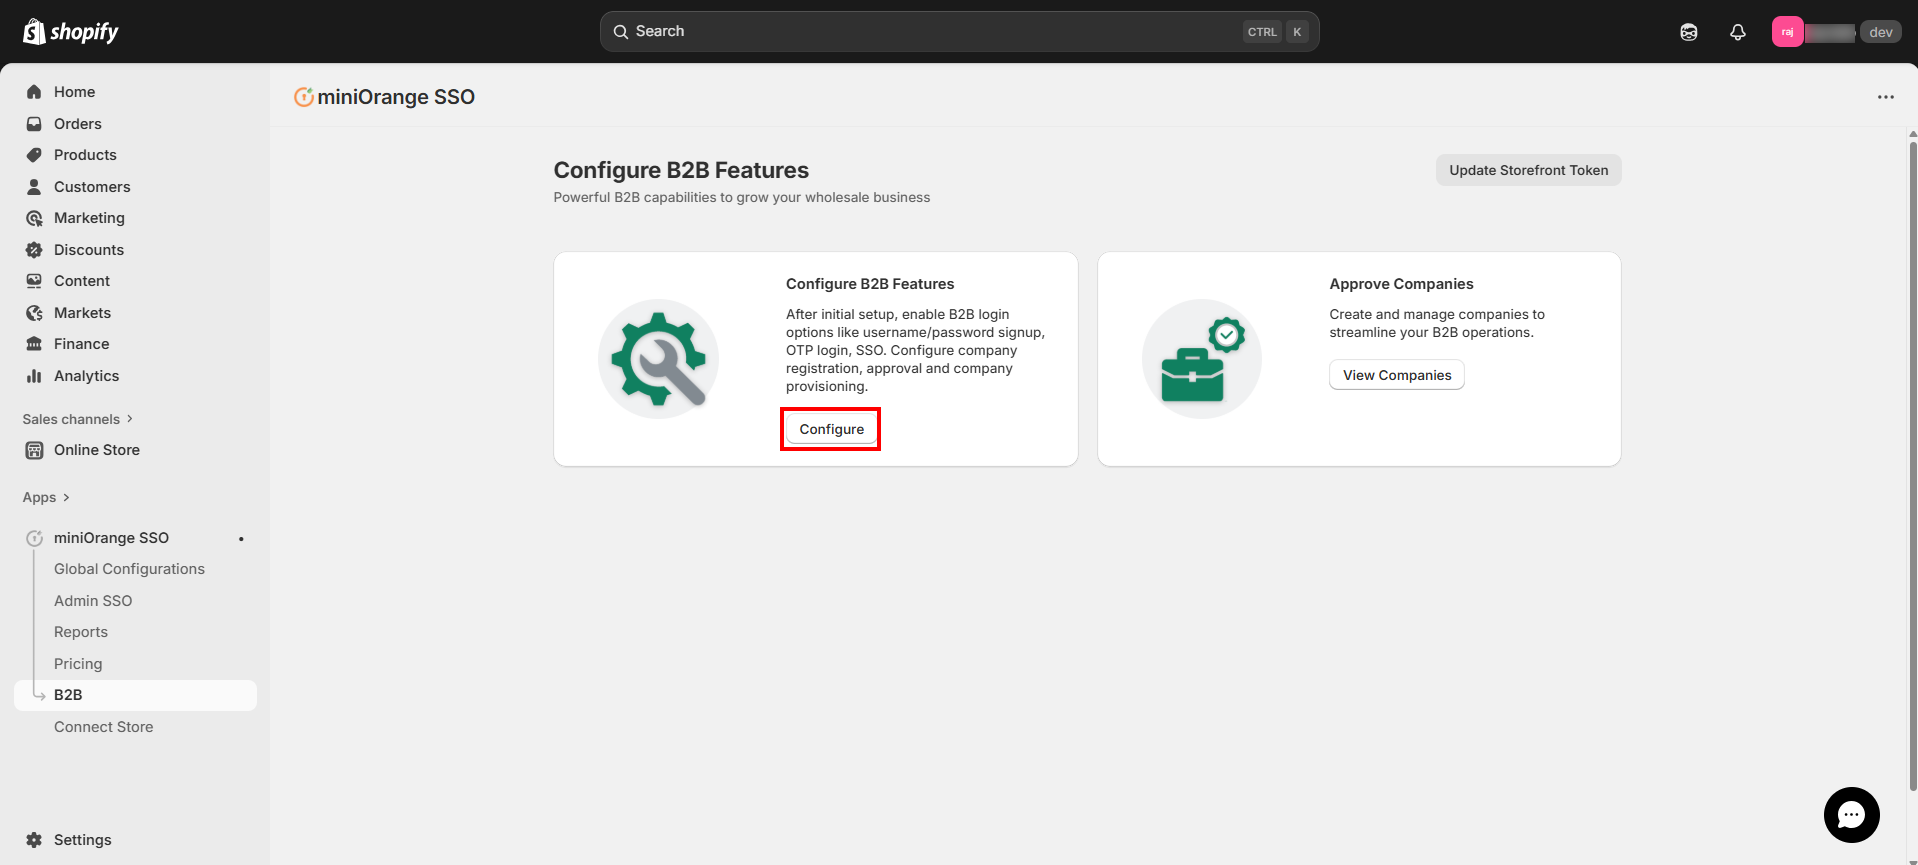Select the B2B submenu item

pos(135,695)
